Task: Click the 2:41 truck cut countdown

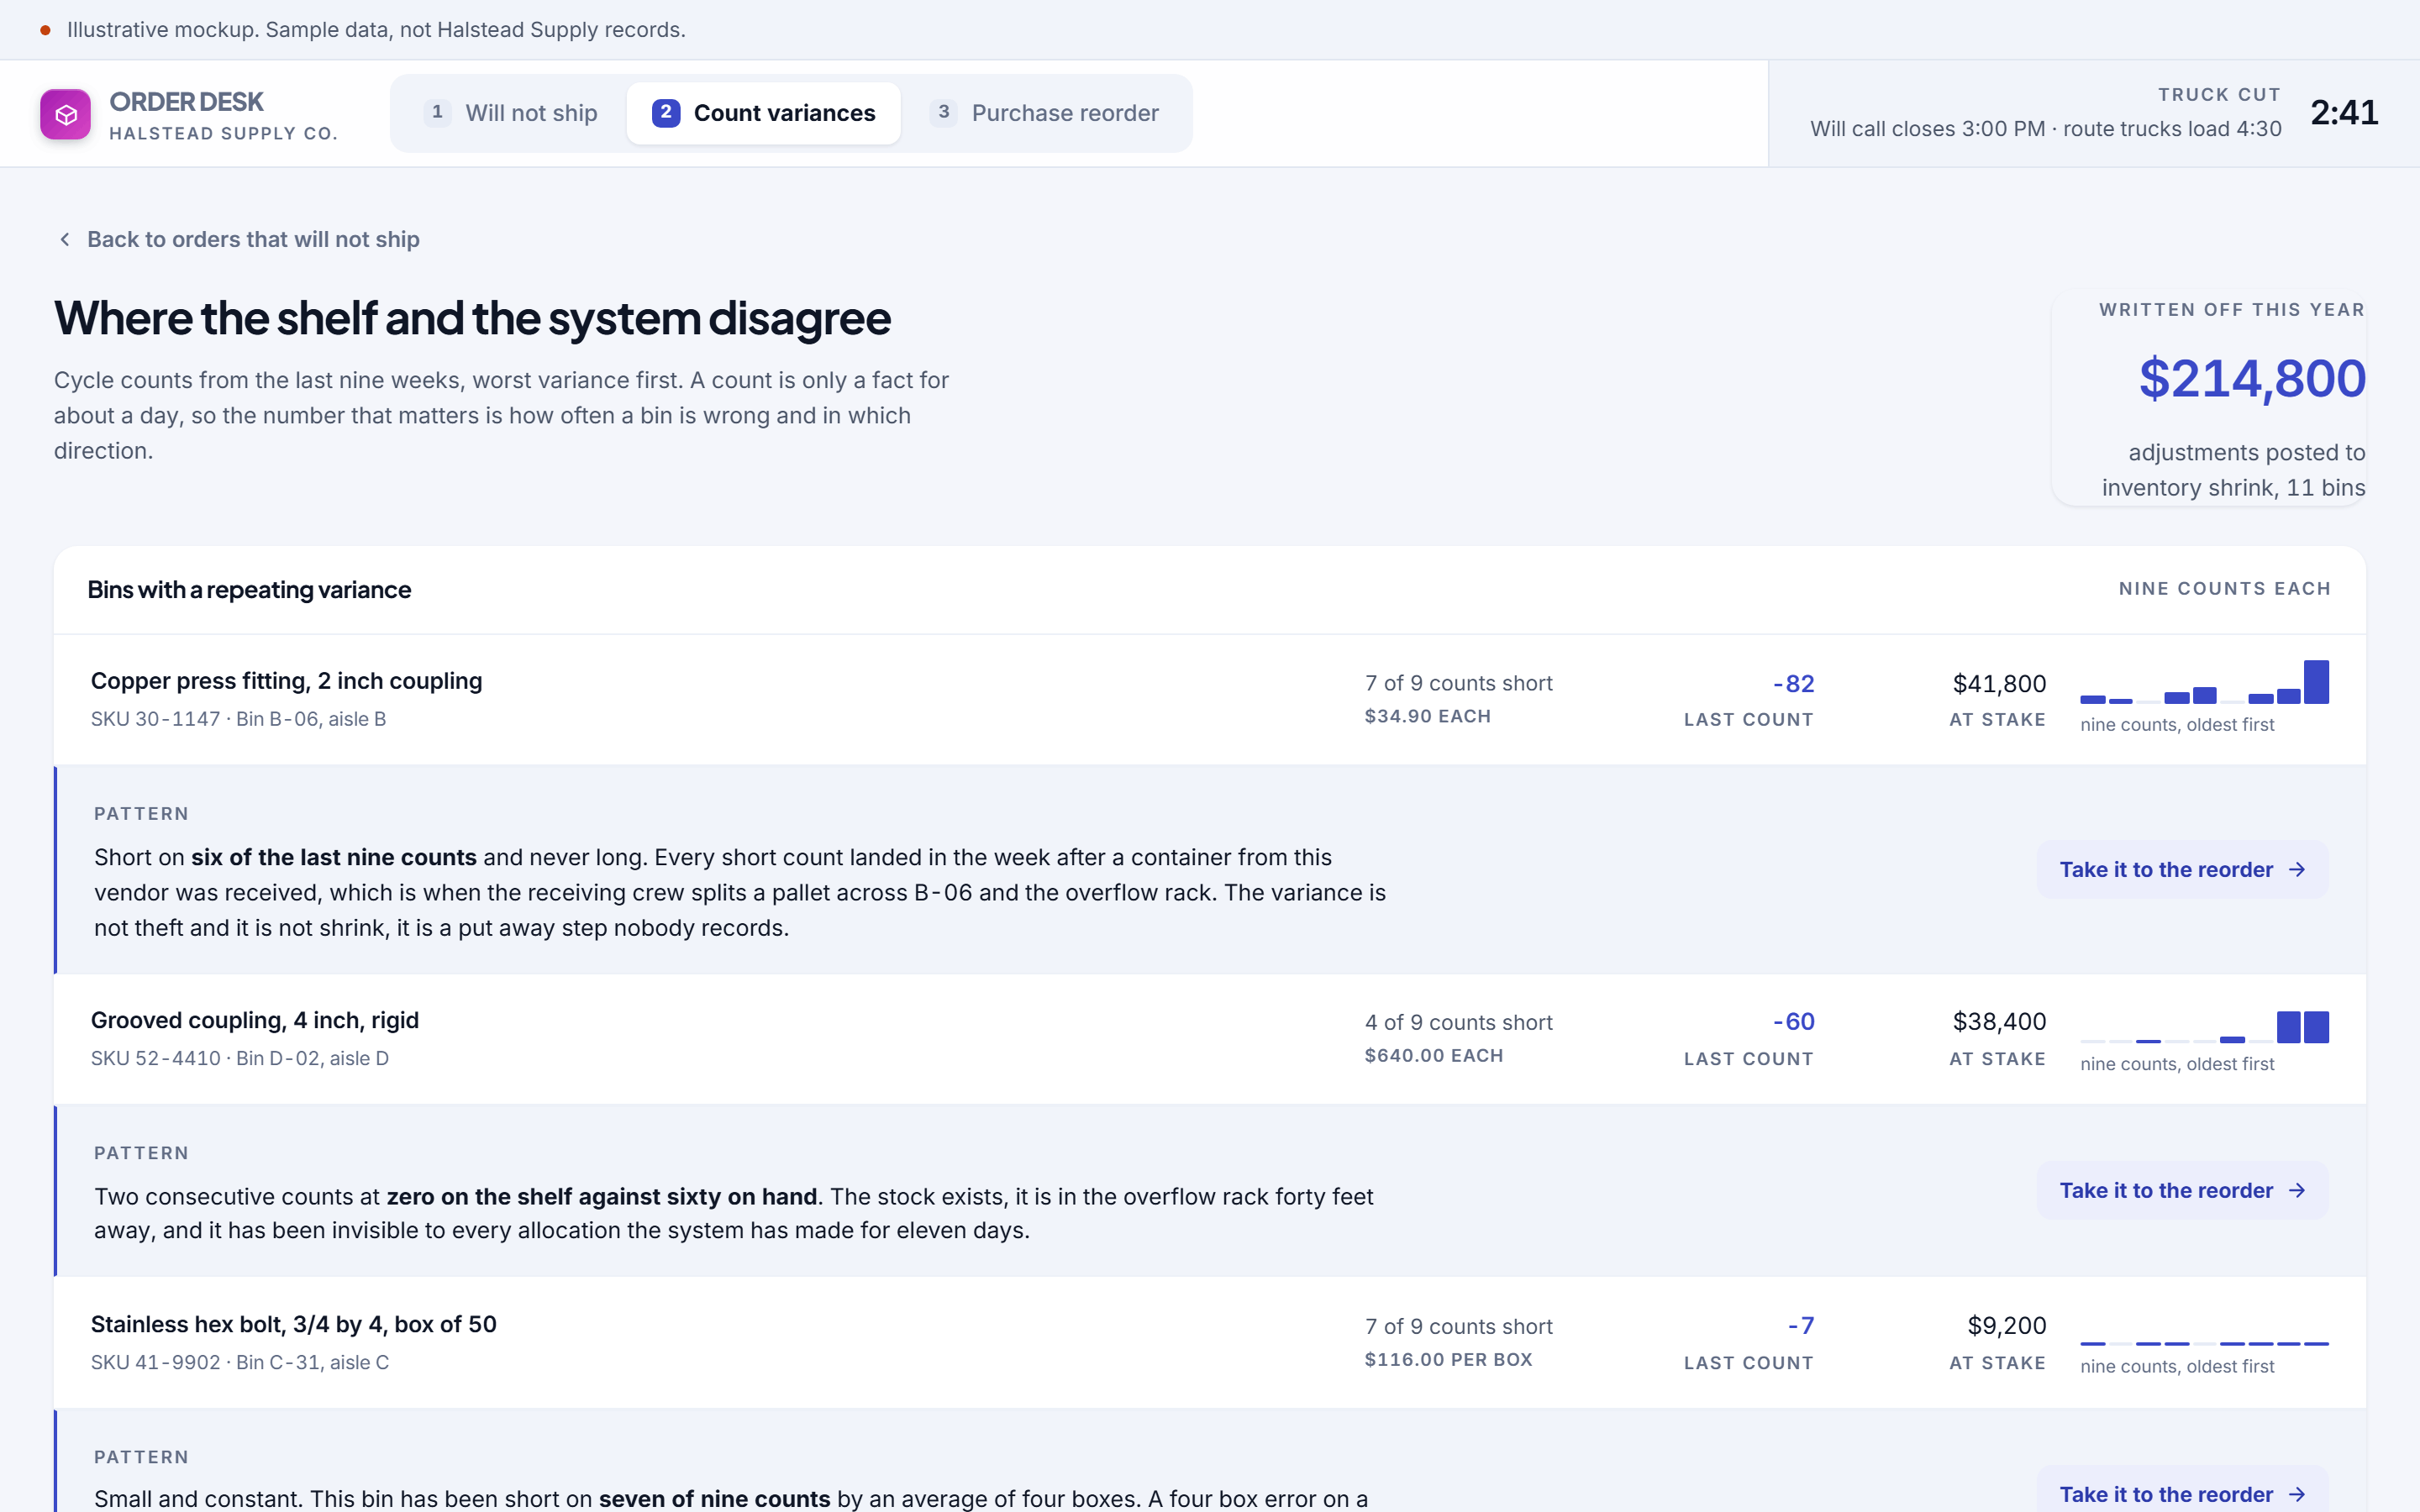Action: 2344,112
